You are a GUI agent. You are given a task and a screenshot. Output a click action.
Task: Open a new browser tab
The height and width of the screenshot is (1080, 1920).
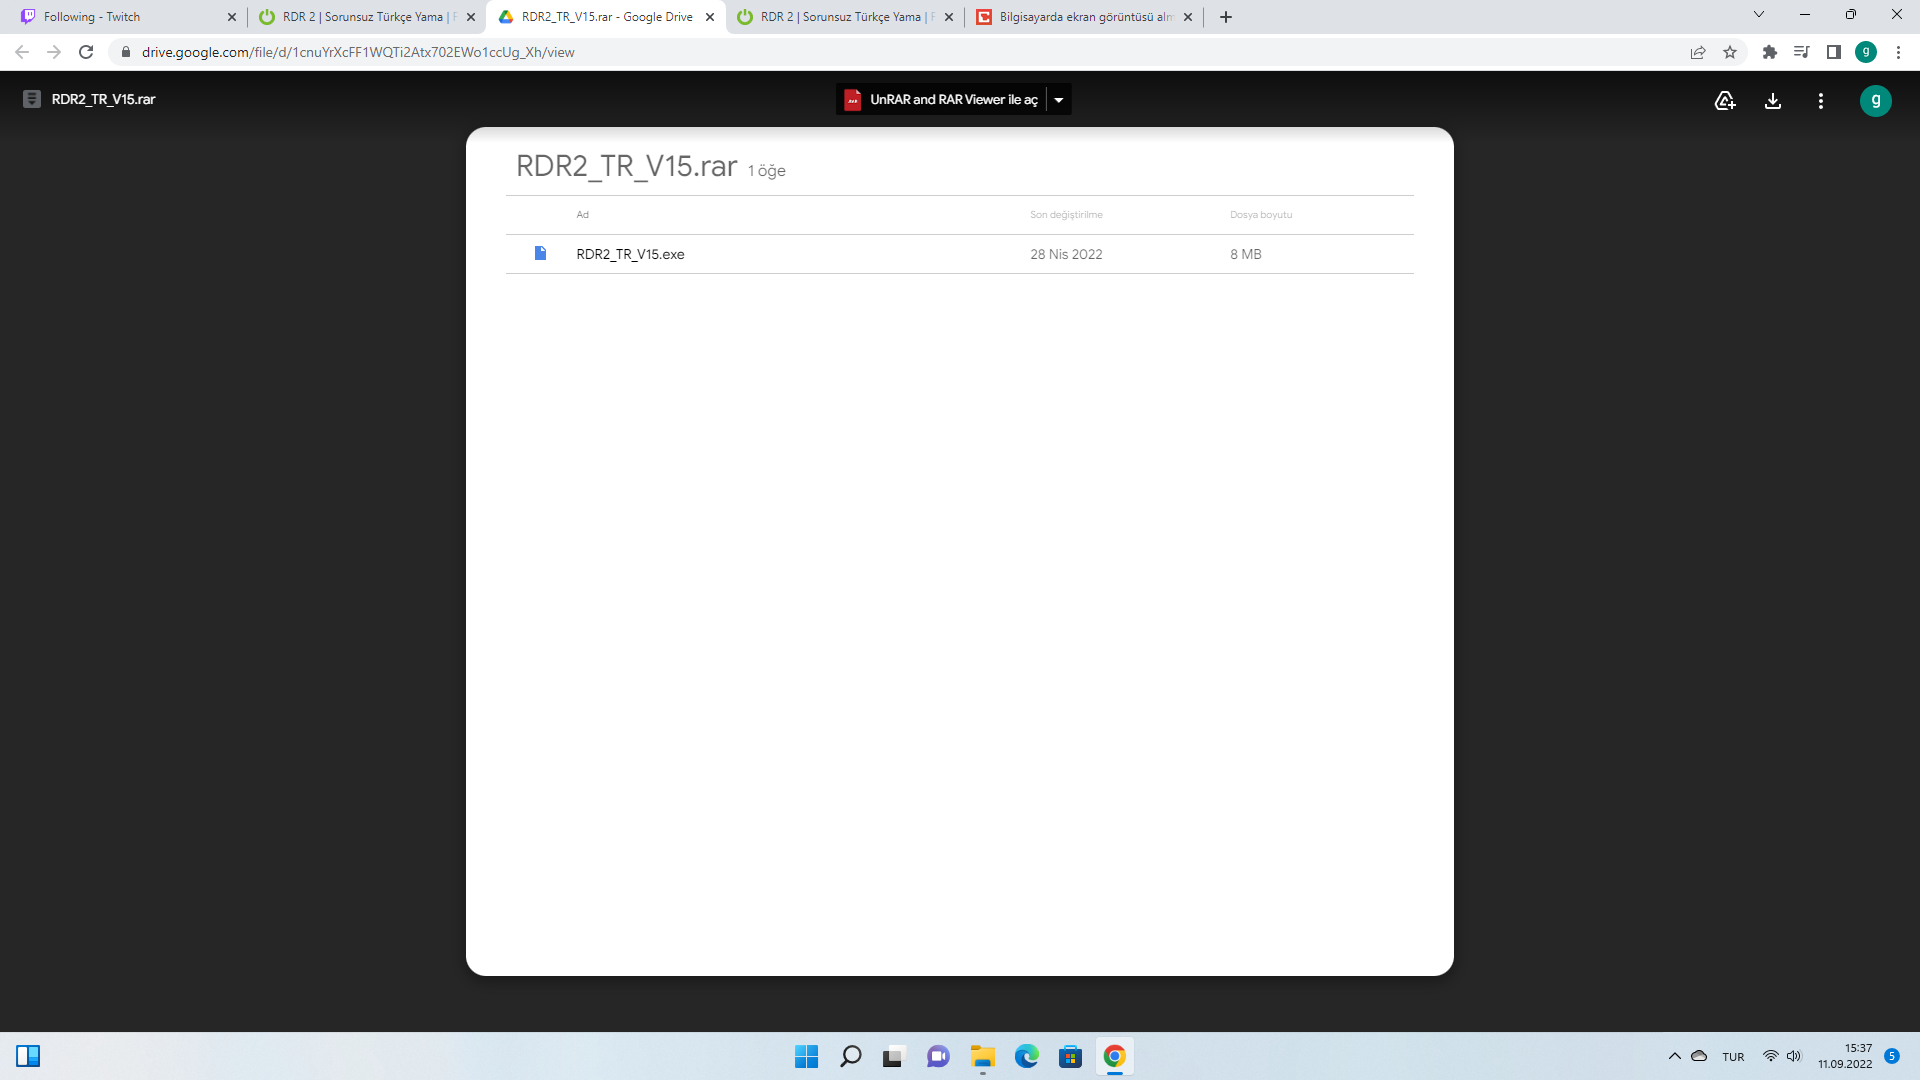[x=1225, y=17]
